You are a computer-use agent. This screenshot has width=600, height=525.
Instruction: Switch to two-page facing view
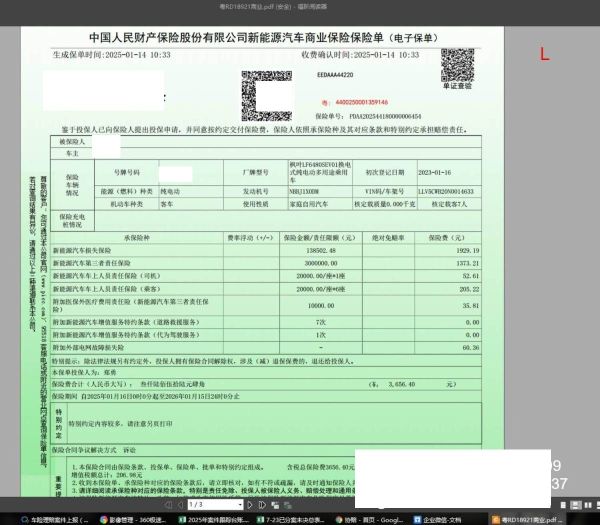588,505
